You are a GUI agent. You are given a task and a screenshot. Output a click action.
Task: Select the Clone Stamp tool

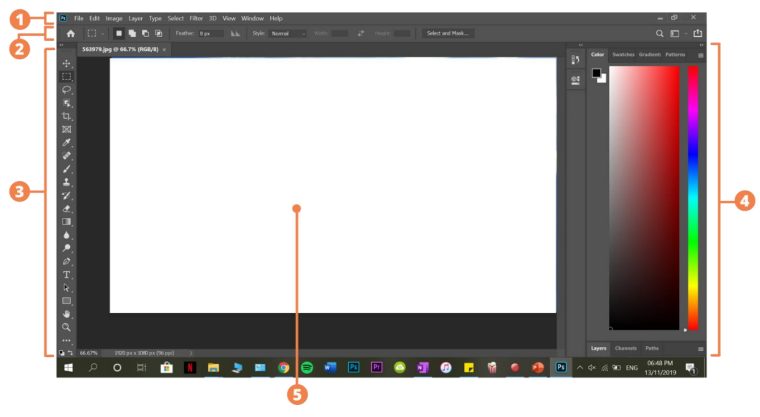(x=66, y=182)
